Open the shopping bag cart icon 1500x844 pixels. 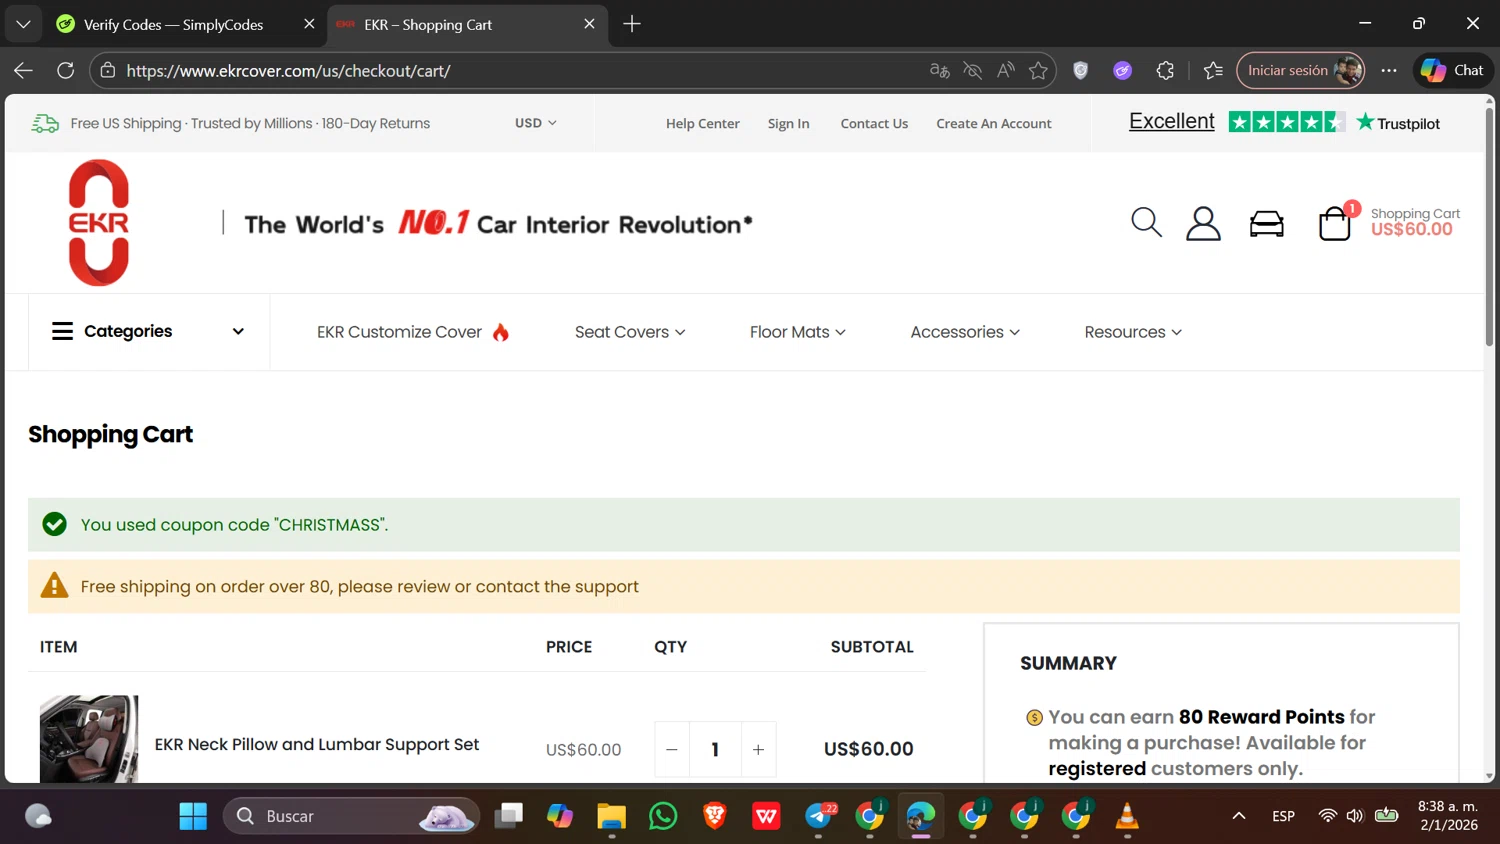click(x=1335, y=223)
